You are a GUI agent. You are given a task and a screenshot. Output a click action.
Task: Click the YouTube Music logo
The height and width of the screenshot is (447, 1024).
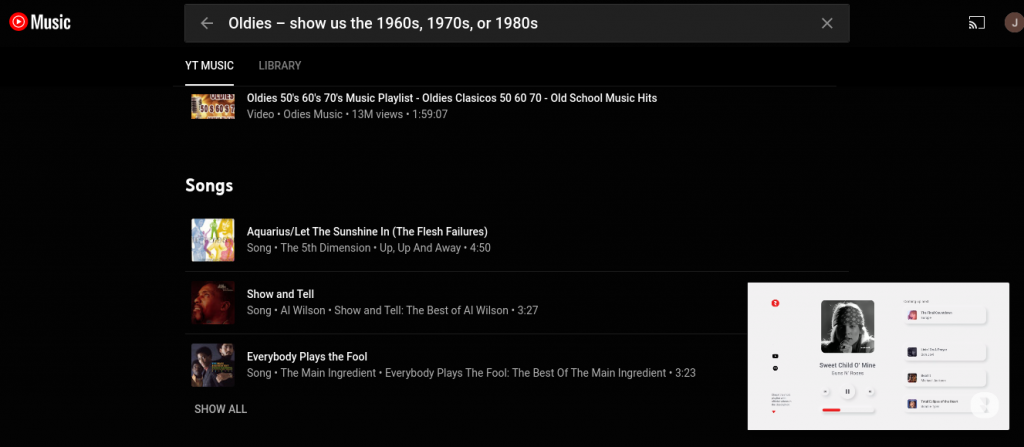click(x=40, y=22)
